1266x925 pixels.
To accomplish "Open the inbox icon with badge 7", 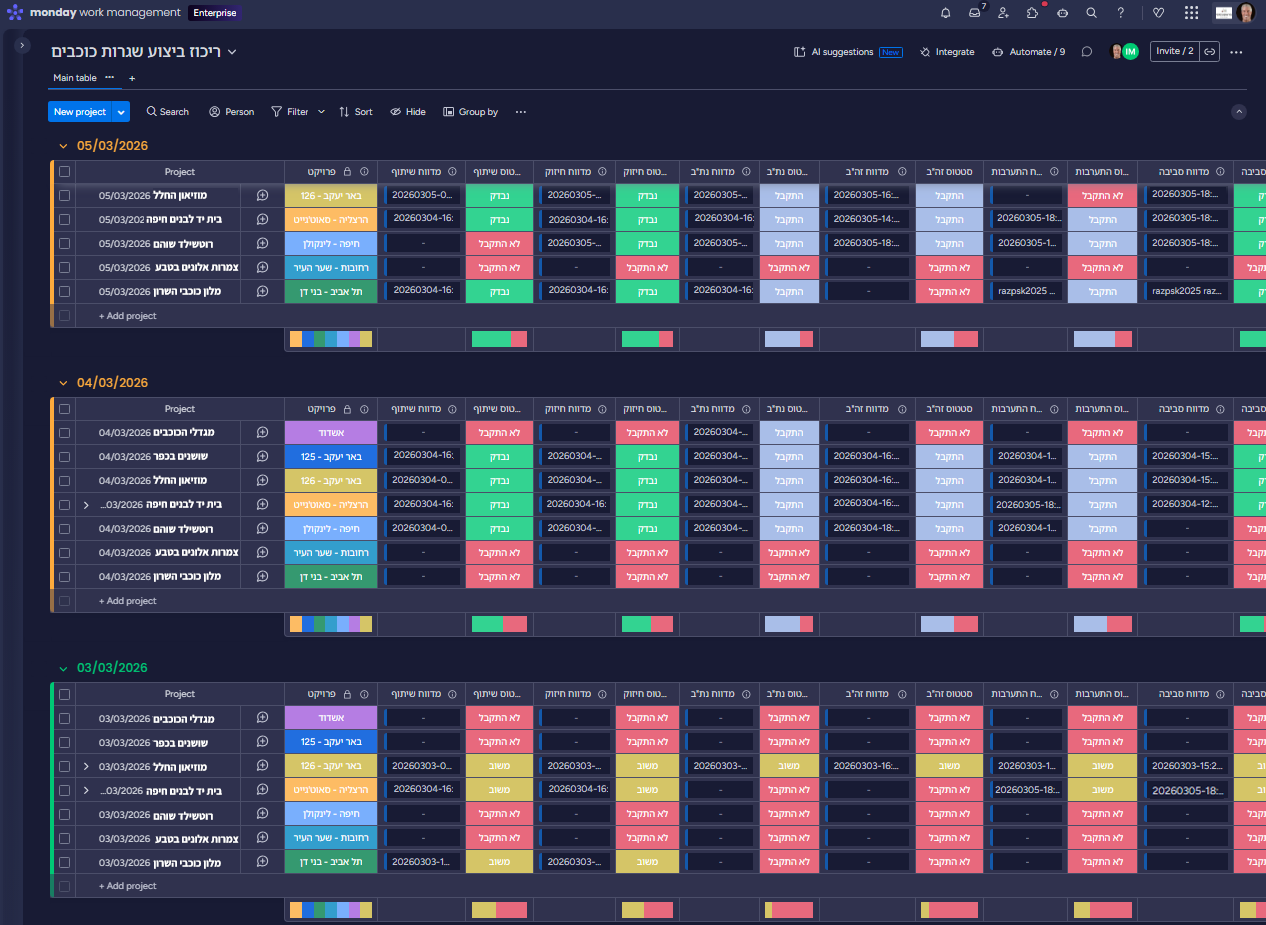I will click(975, 13).
